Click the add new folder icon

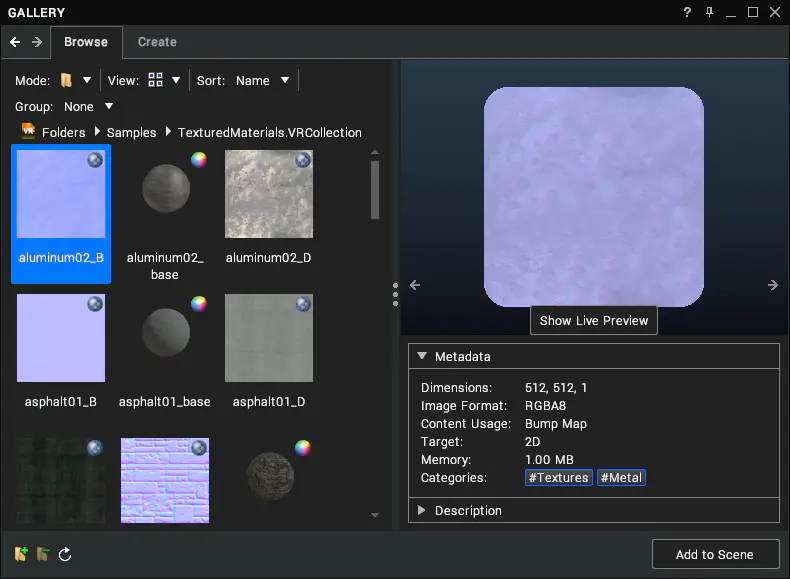pos(21,554)
